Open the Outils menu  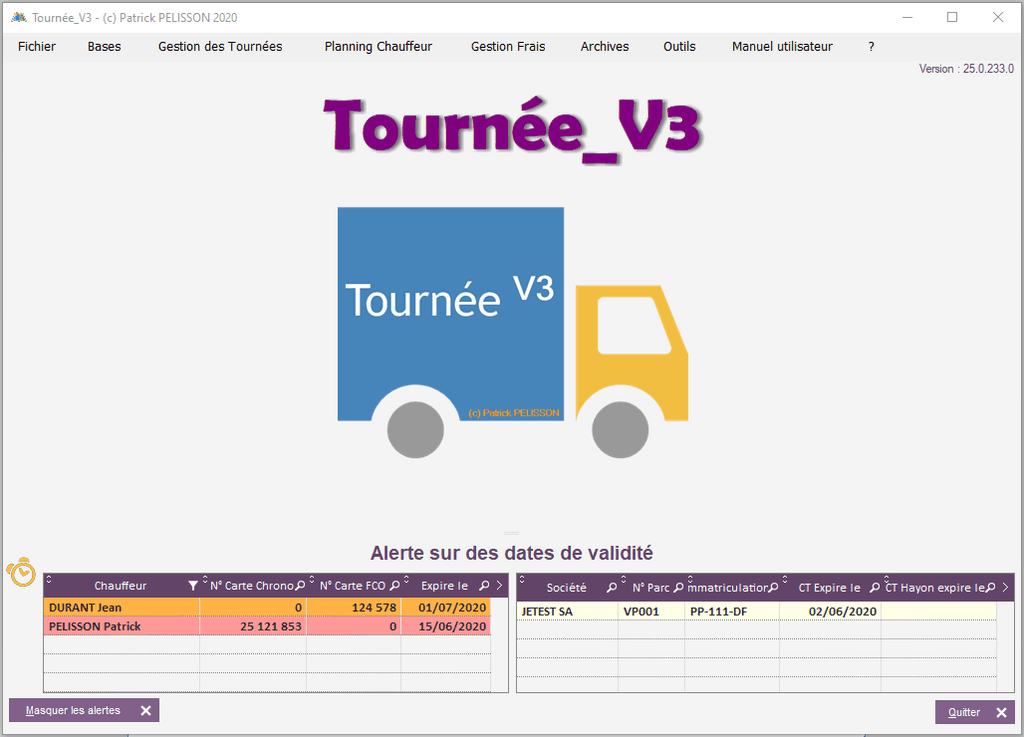click(679, 46)
